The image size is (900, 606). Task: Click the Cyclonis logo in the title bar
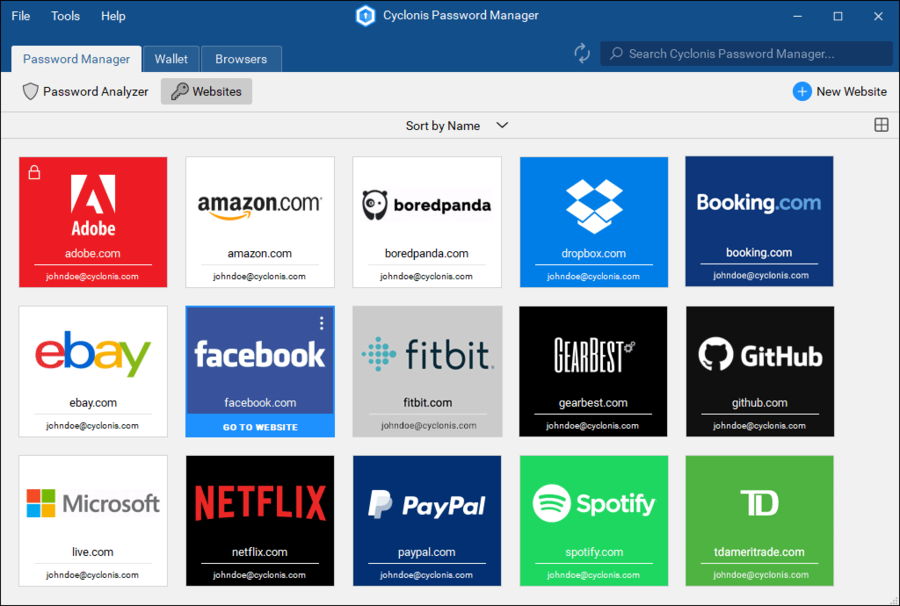pos(364,15)
